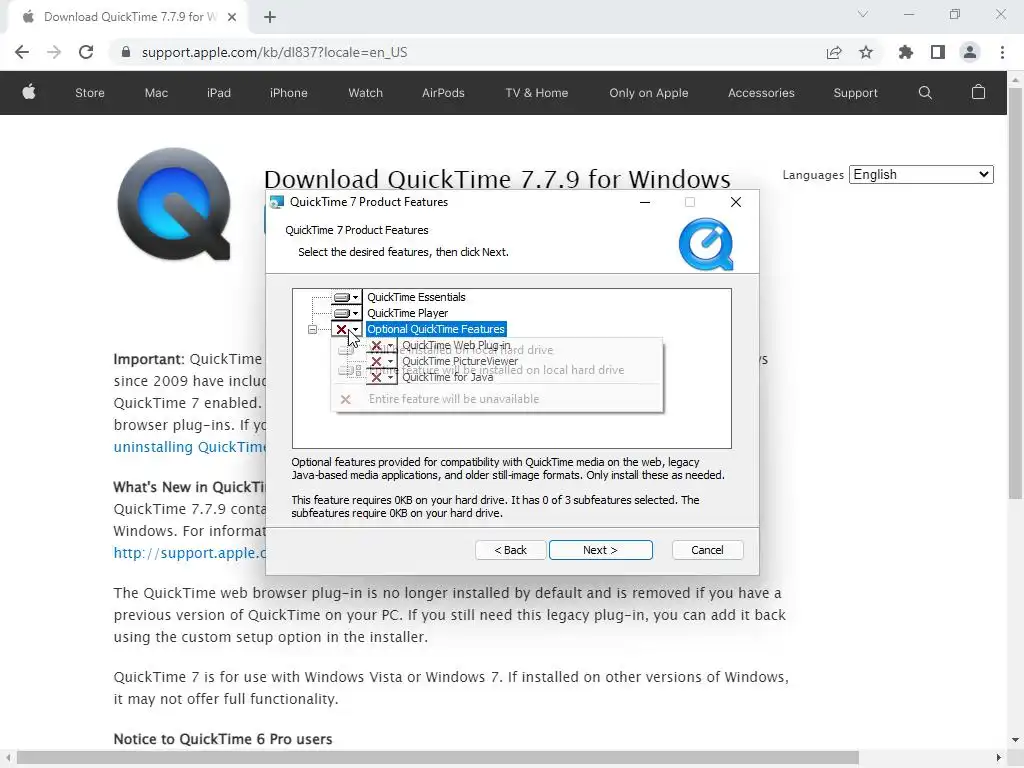Open a new browser tab
Screen dimensions: 1024x768
click(270, 17)
